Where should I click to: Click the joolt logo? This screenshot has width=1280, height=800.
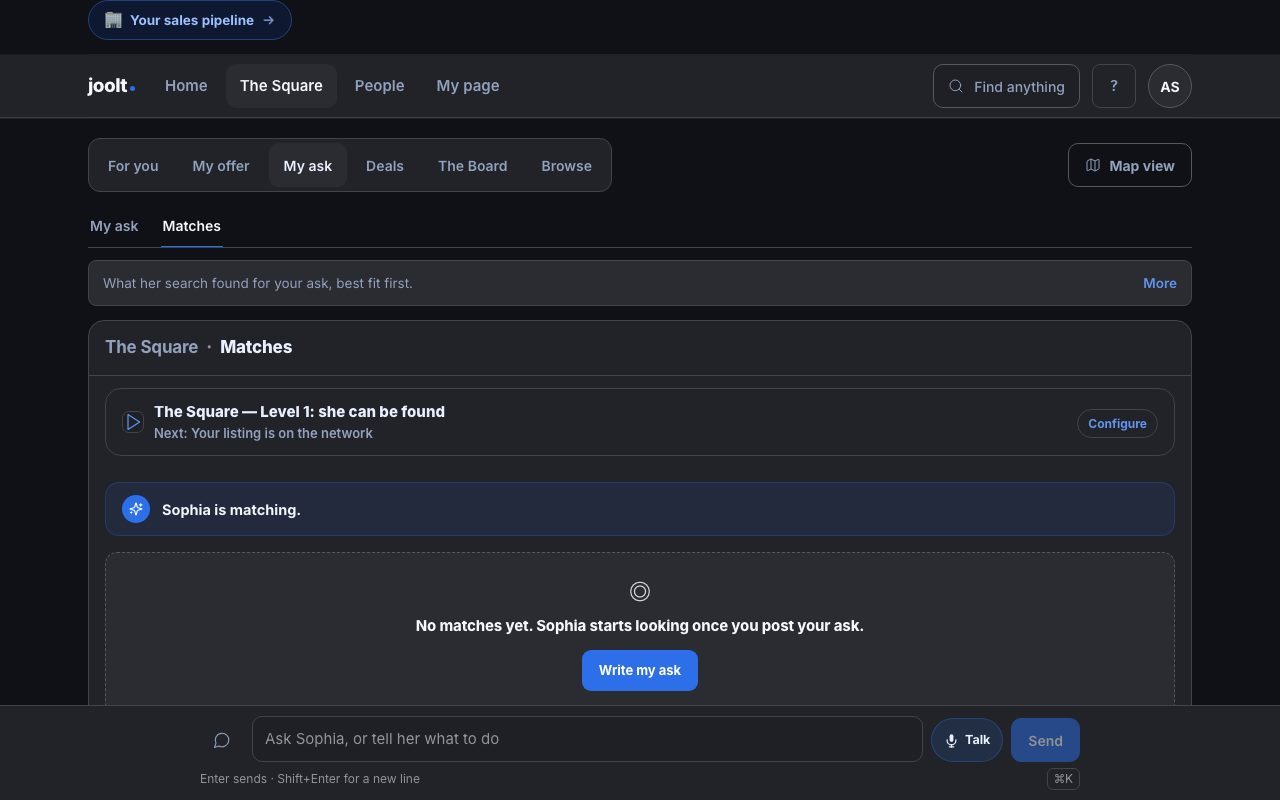point(111,86)
